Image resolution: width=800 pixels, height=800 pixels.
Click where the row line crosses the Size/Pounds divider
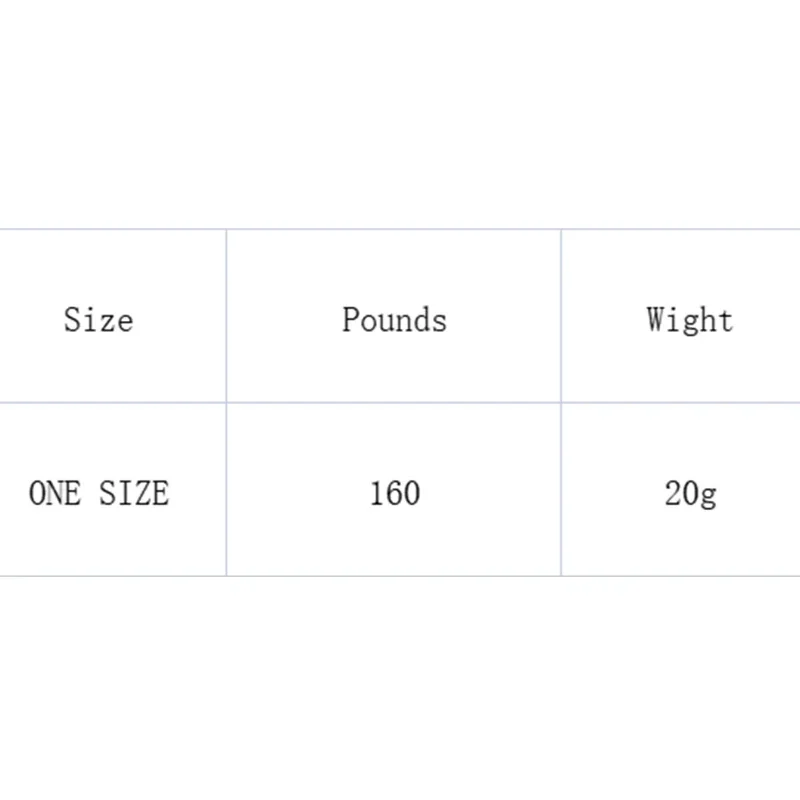point(227,403)
